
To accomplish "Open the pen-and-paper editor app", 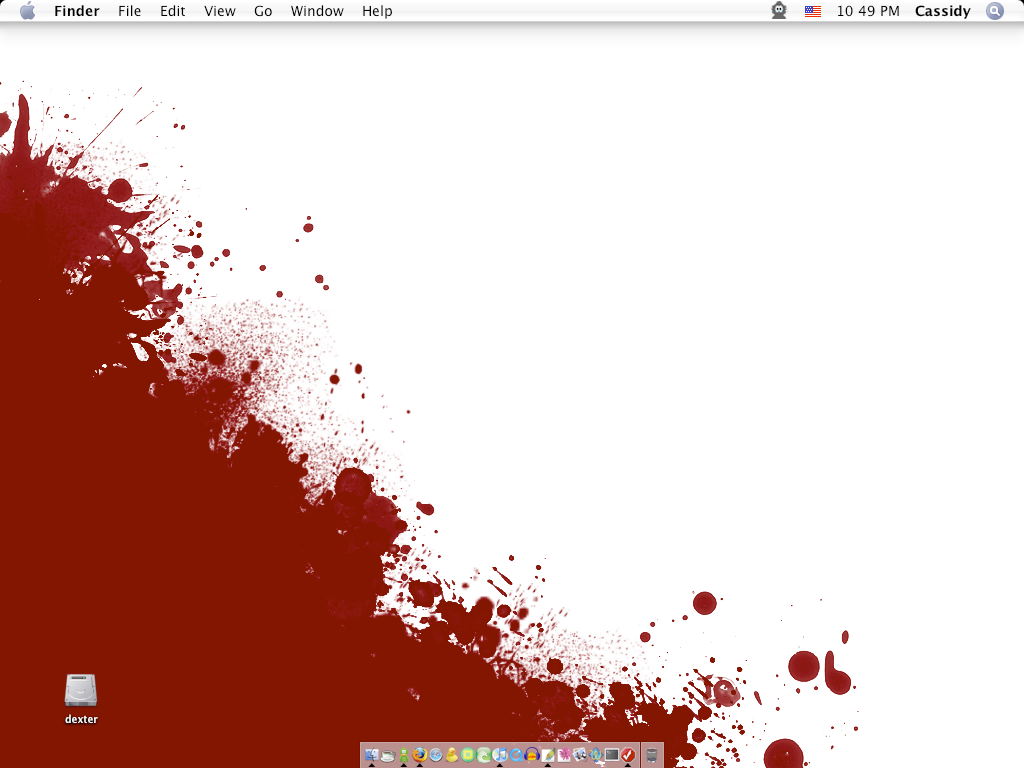I will pos(548,755).
